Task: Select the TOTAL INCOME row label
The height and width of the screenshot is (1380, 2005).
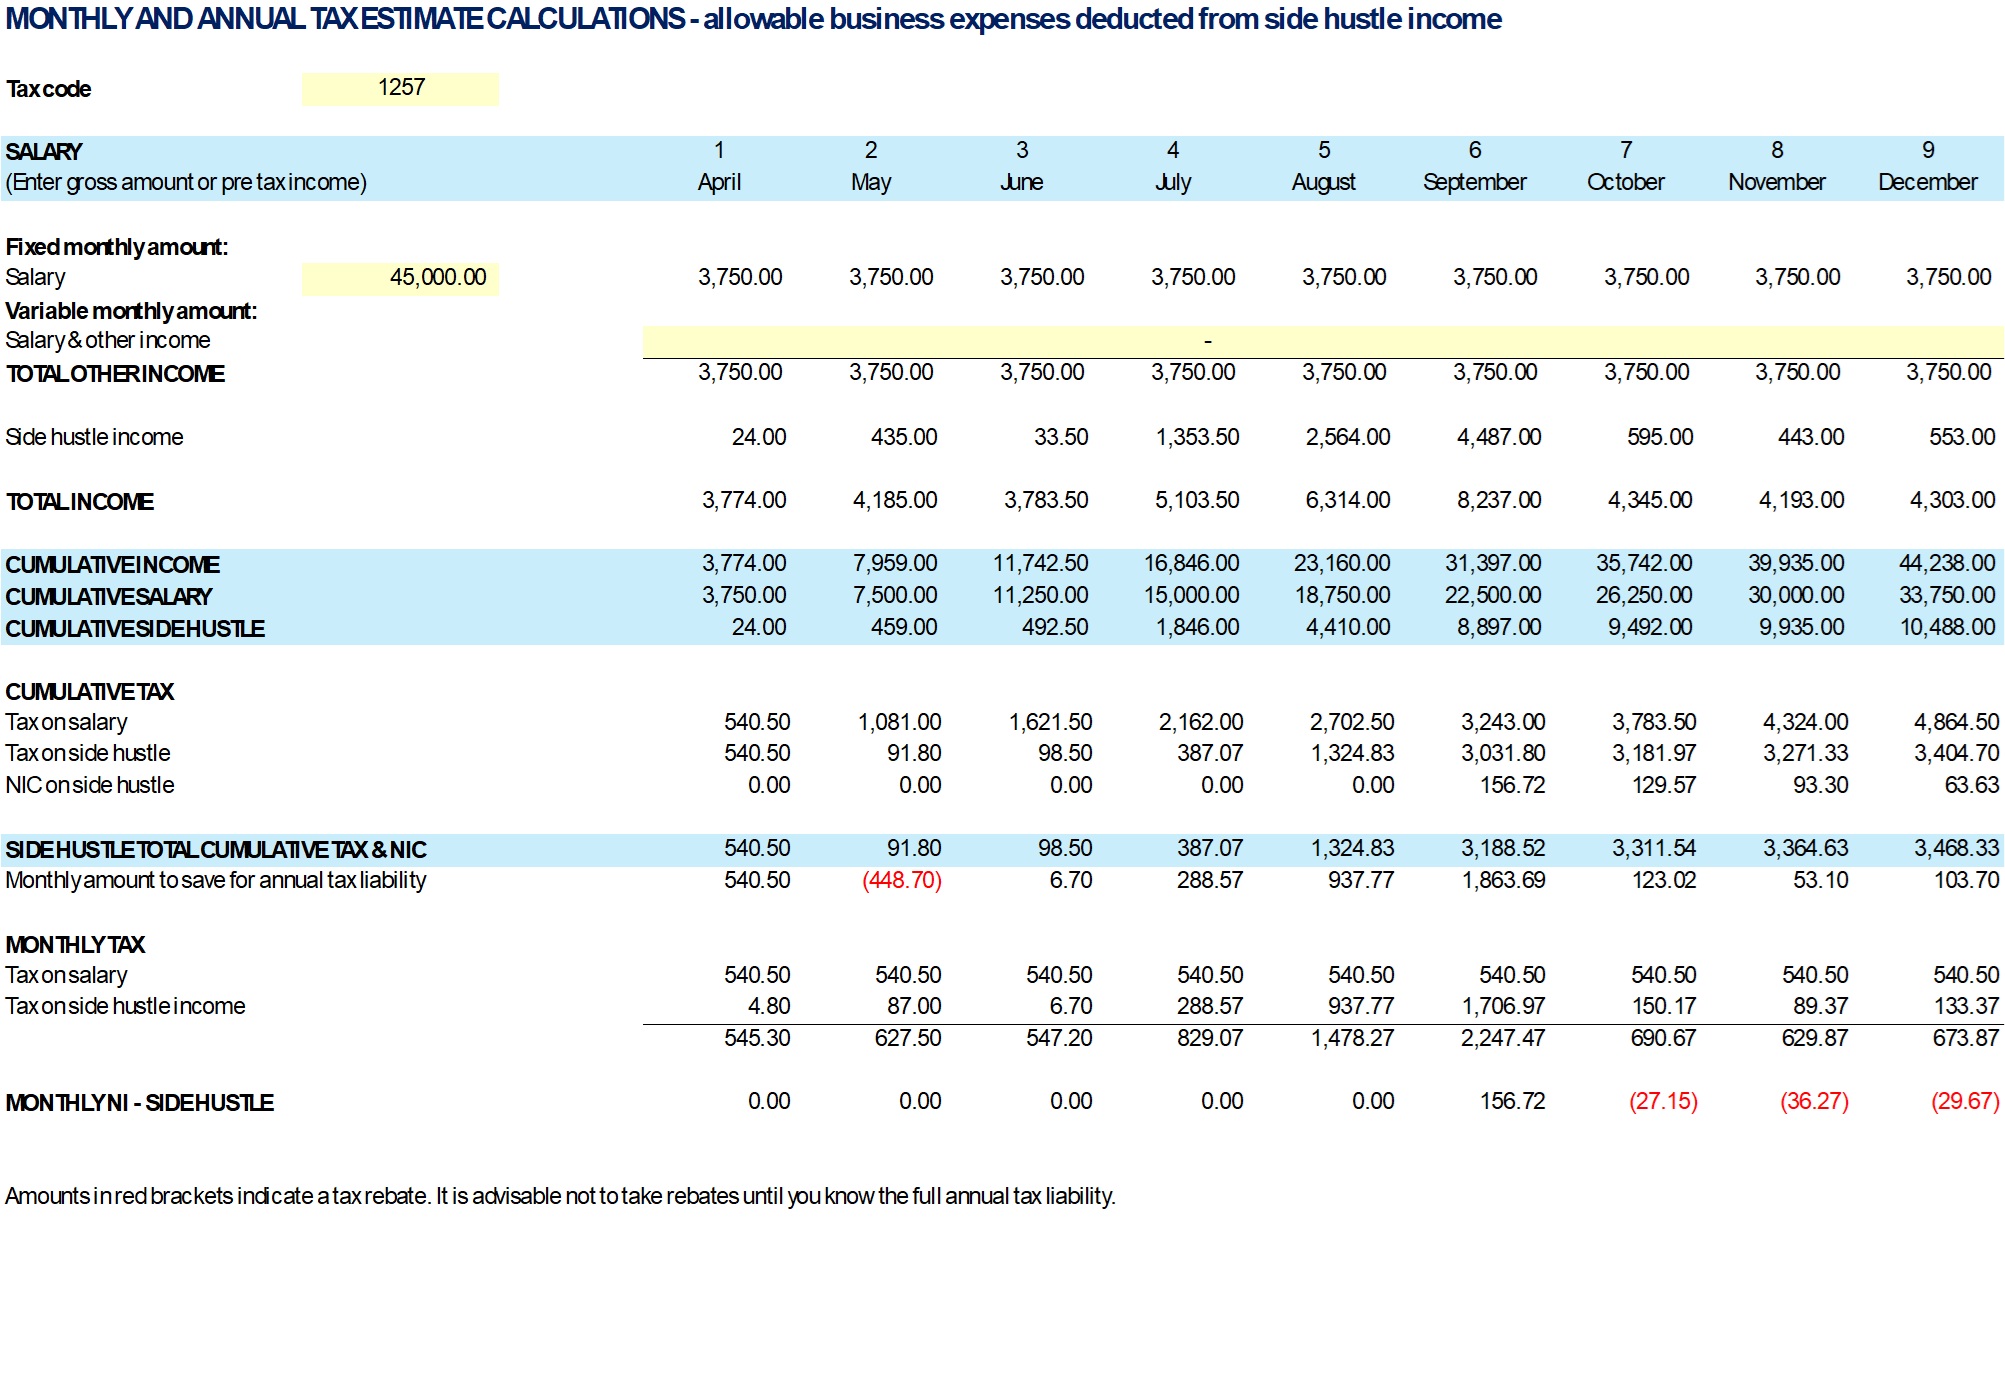Action: (x=80, y=501)
